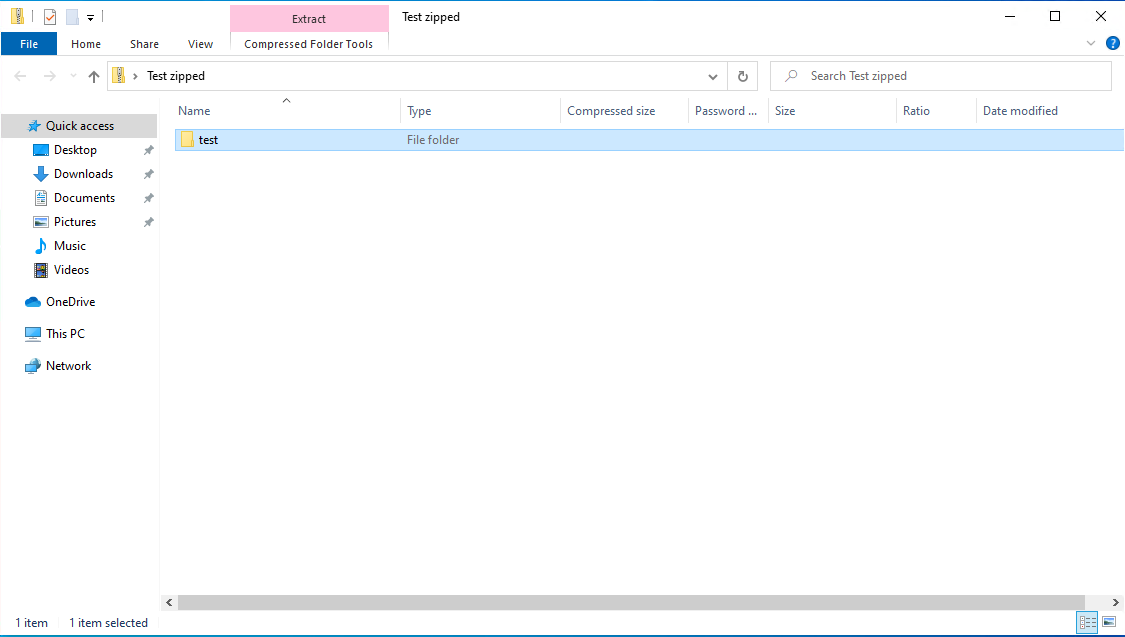Open the Quick Access Toolbar customize dropdown

(x=90, y=16)
